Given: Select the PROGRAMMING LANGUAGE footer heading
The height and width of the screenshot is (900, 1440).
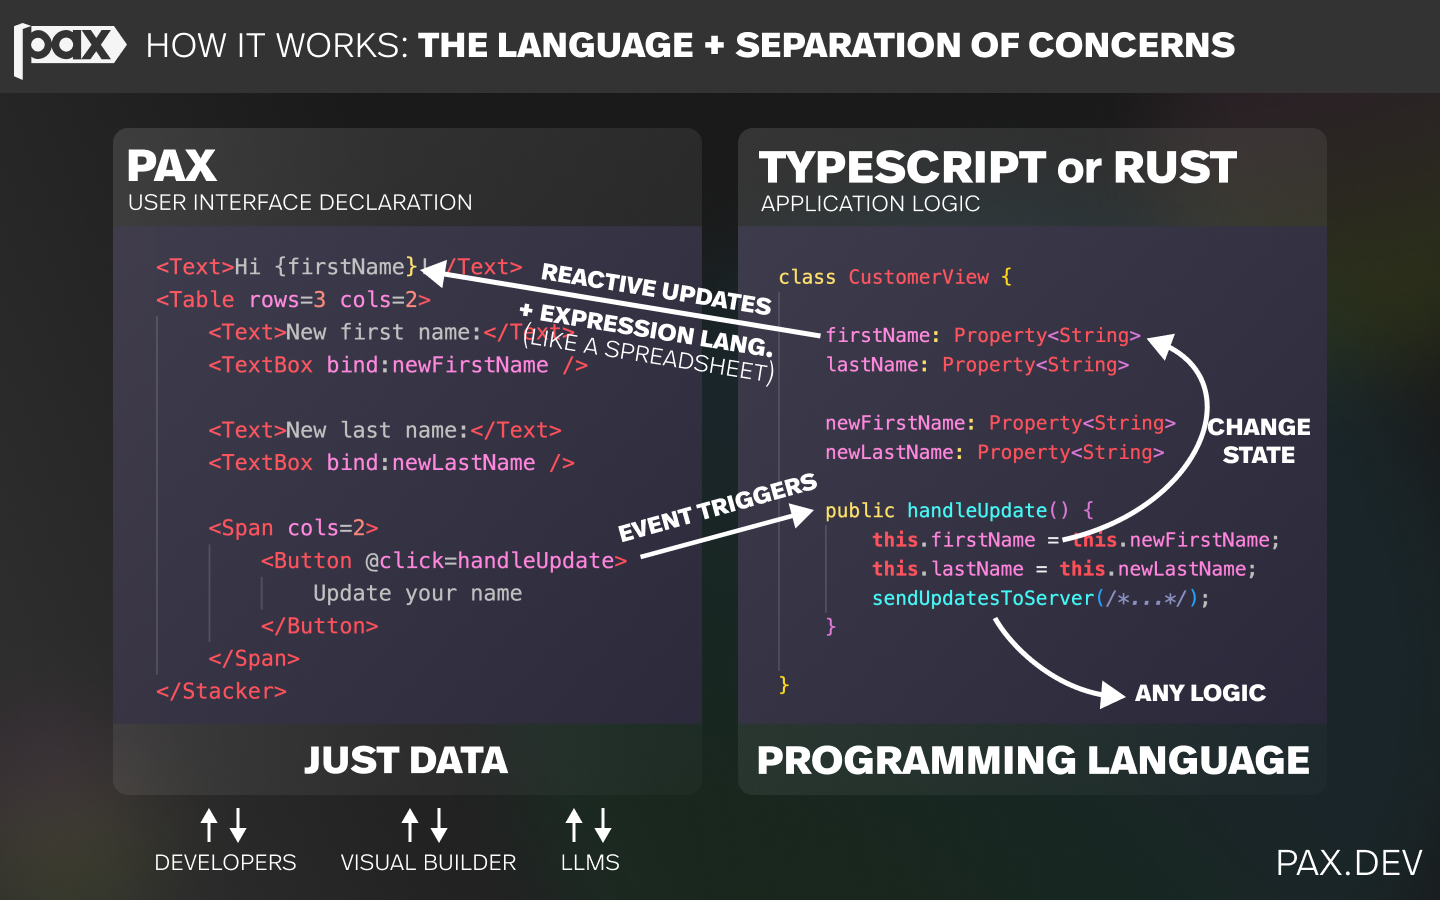Looking at the screenshot, I should point(1032,761).
